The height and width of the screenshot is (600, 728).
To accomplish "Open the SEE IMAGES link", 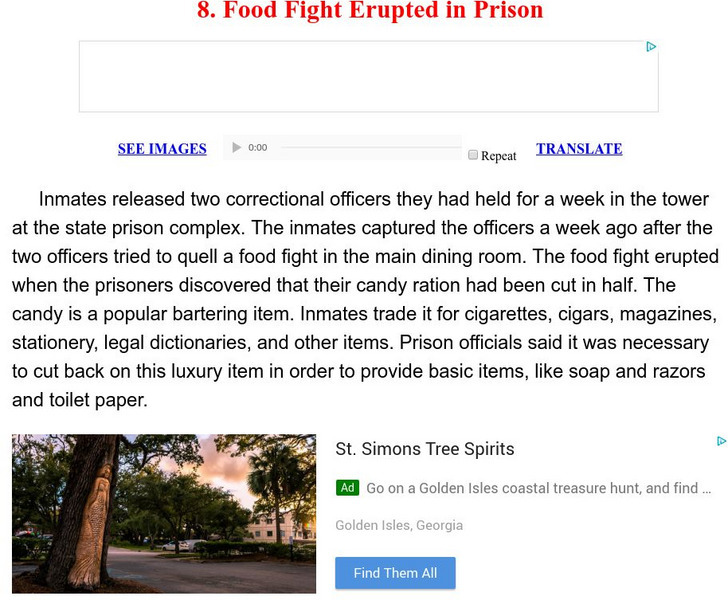I will click(x=162, y=149).
